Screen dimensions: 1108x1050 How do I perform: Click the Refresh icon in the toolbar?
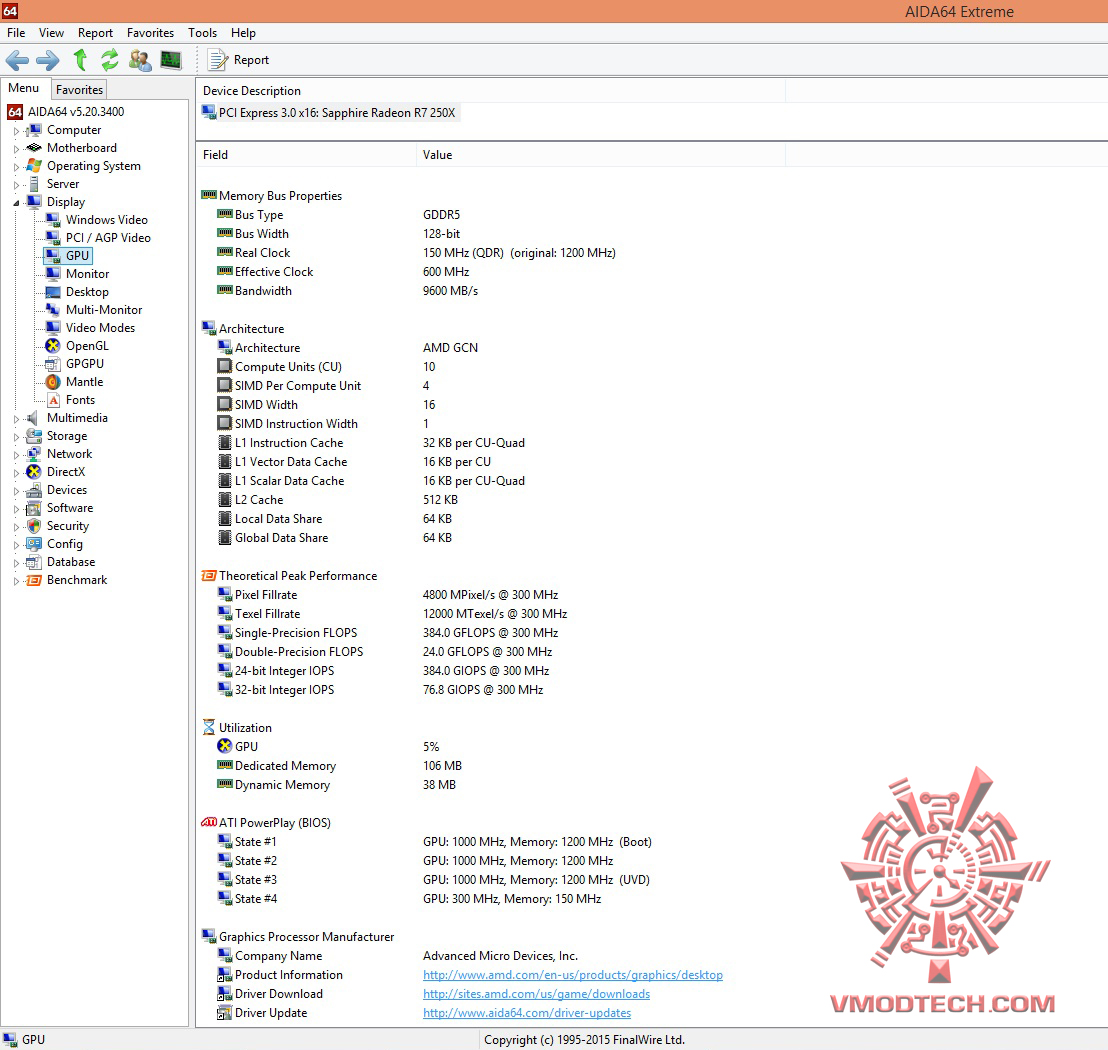coord(110,60)
